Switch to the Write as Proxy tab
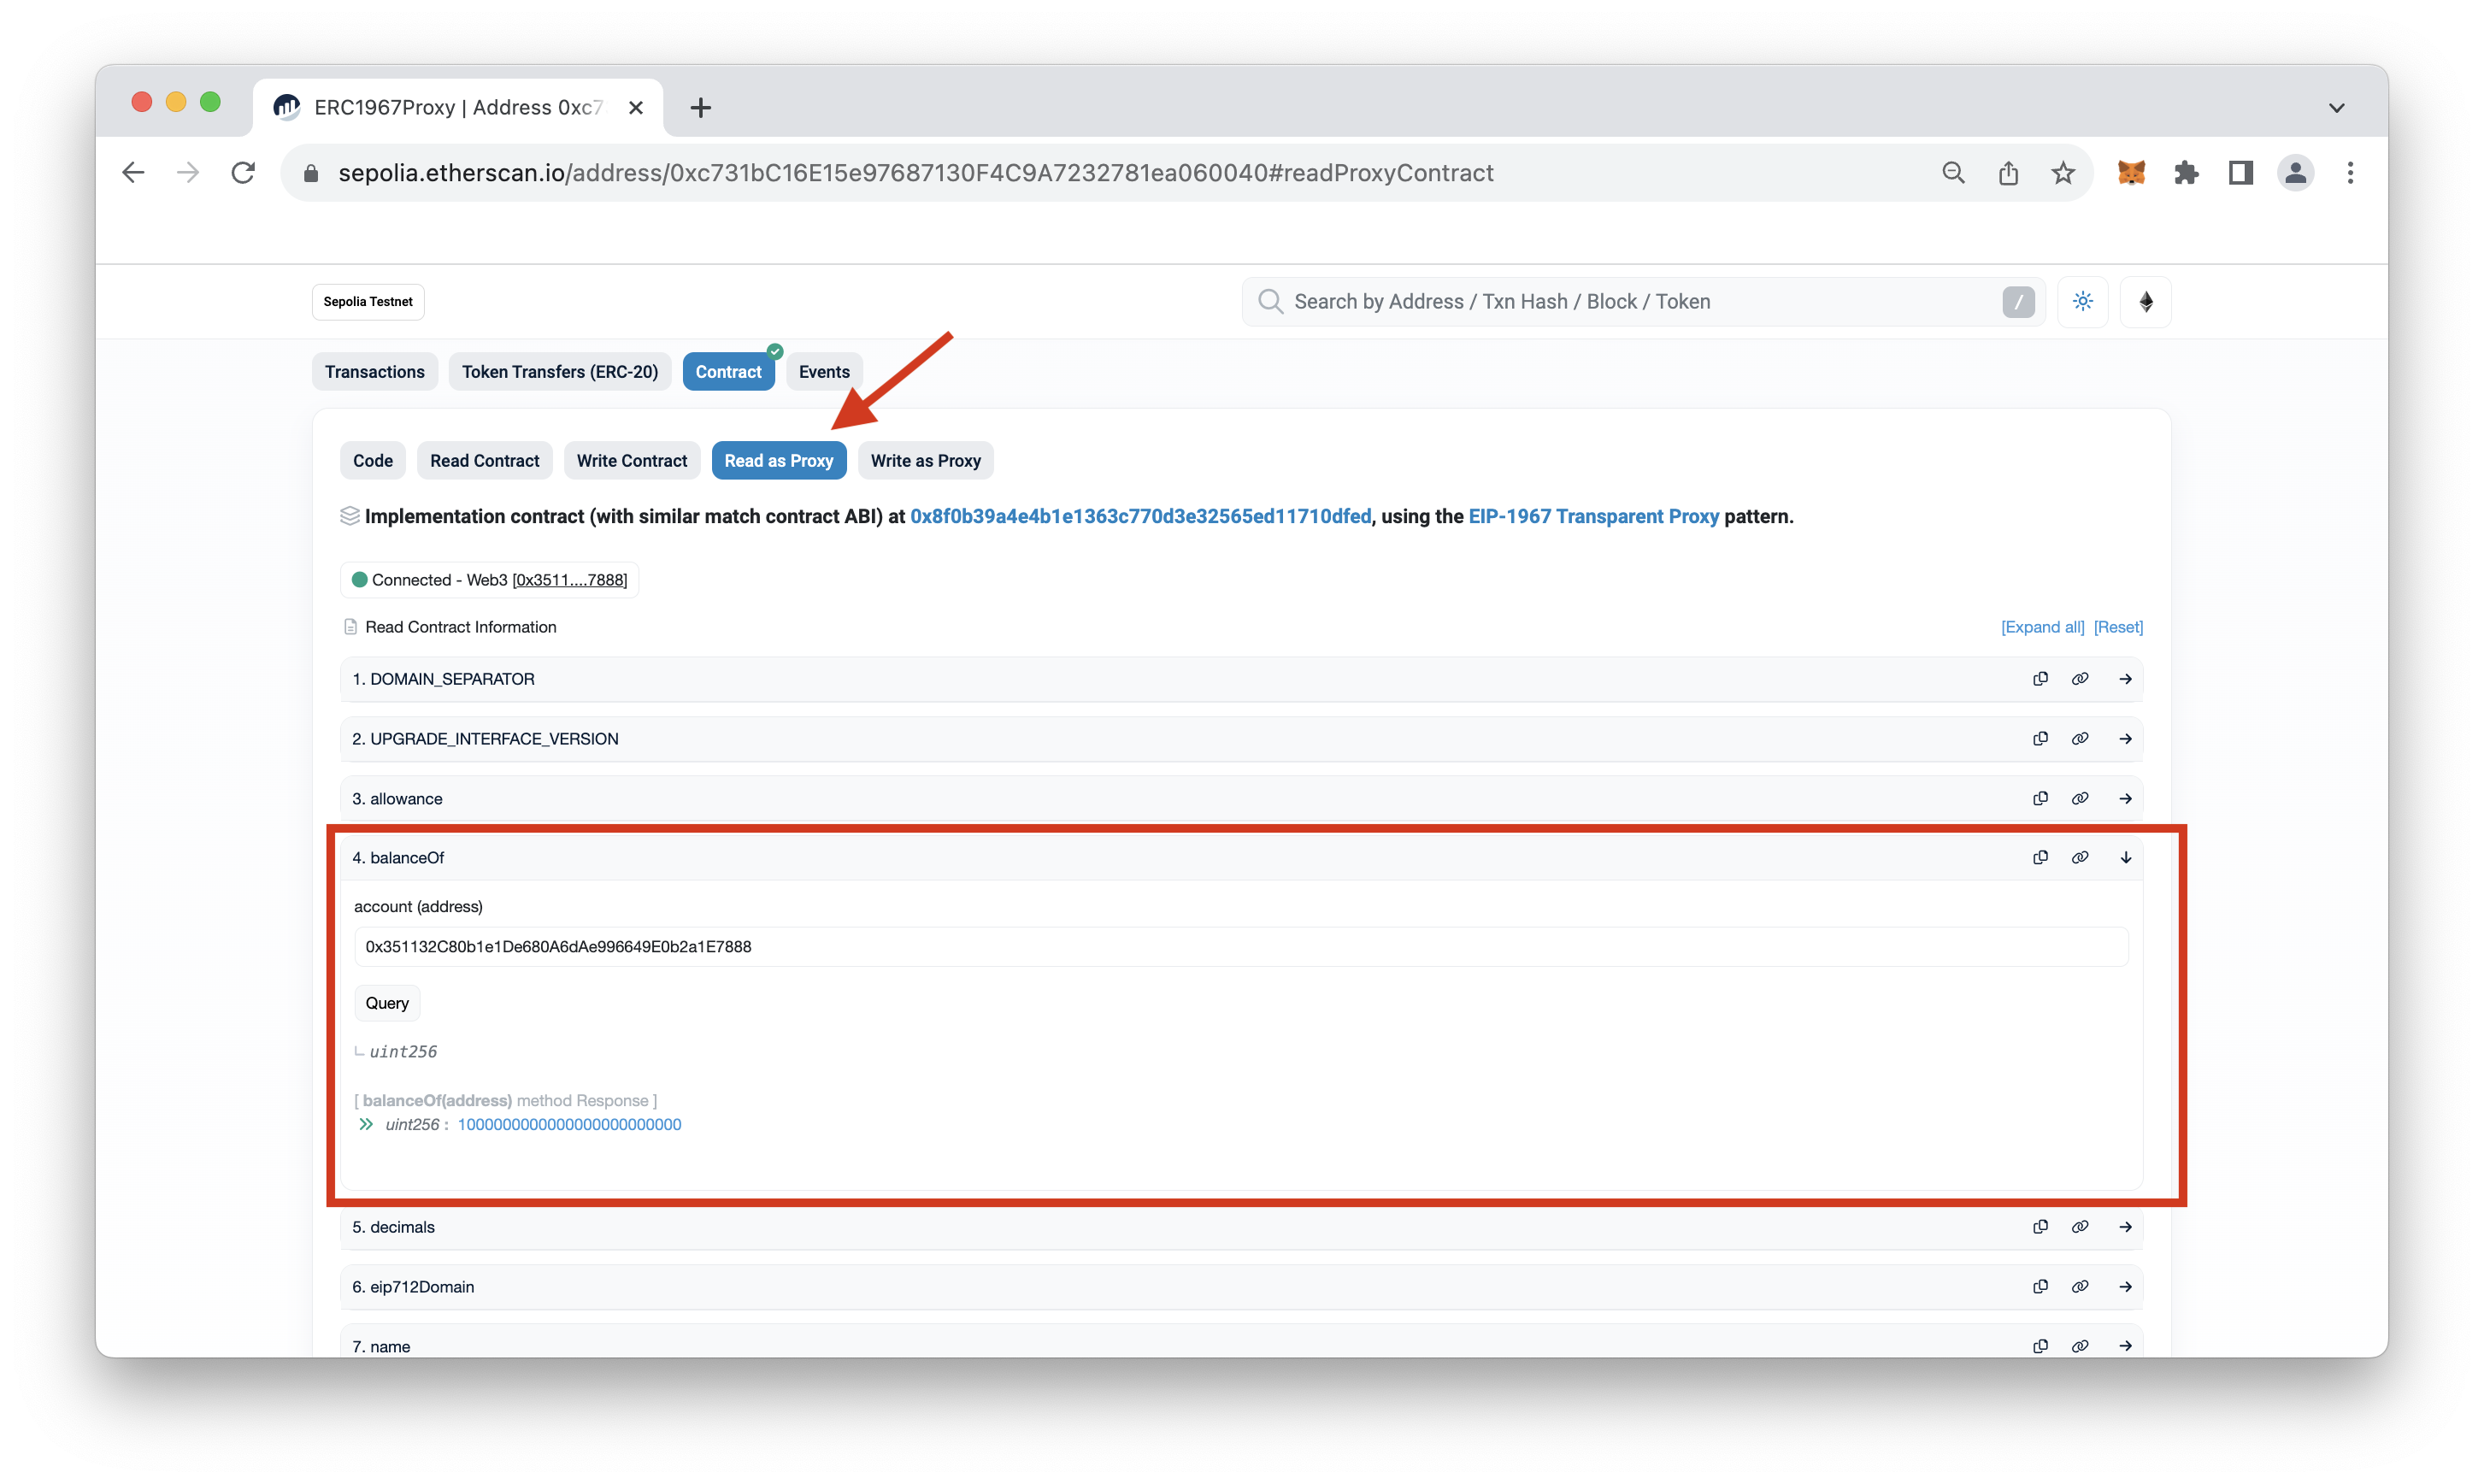The width and height of the screenshot is (2484, 1484). (x=926, y=459)
